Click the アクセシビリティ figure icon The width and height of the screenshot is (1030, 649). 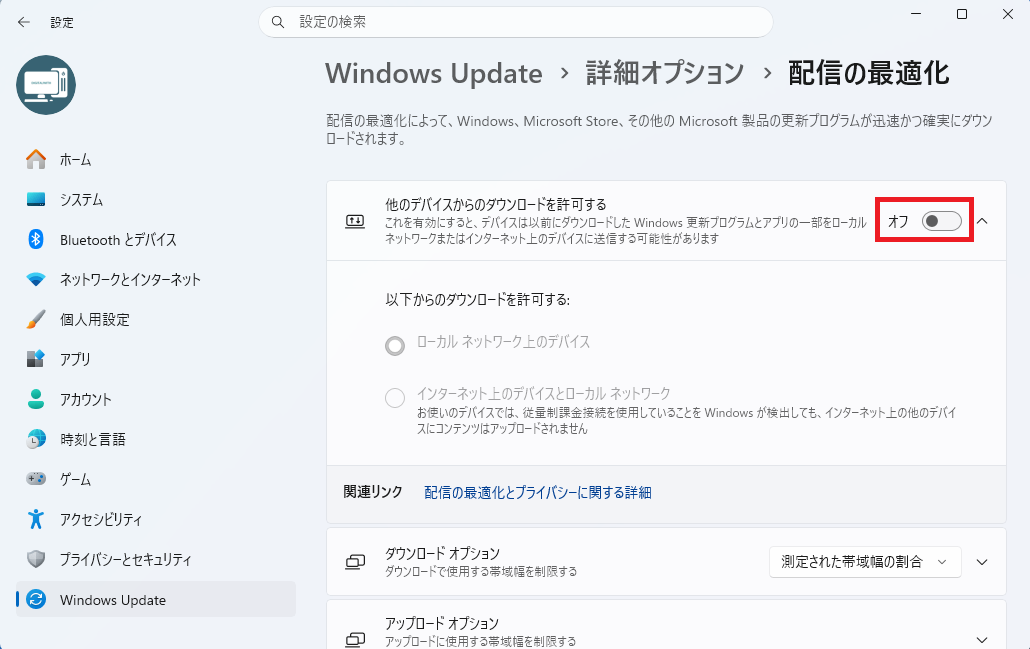coord(36,519)
